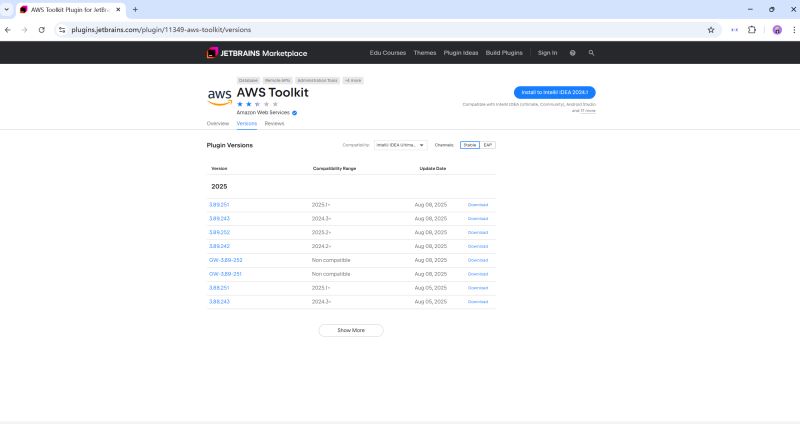Open the Amazon Web Services vendor link
Screen dimensions: 800x424
pos(263,113)
